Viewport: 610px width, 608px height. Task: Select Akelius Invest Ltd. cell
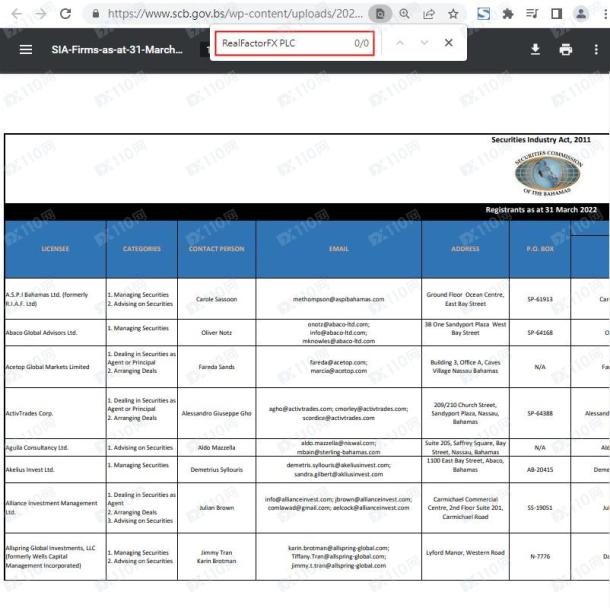tap(55, 470)
